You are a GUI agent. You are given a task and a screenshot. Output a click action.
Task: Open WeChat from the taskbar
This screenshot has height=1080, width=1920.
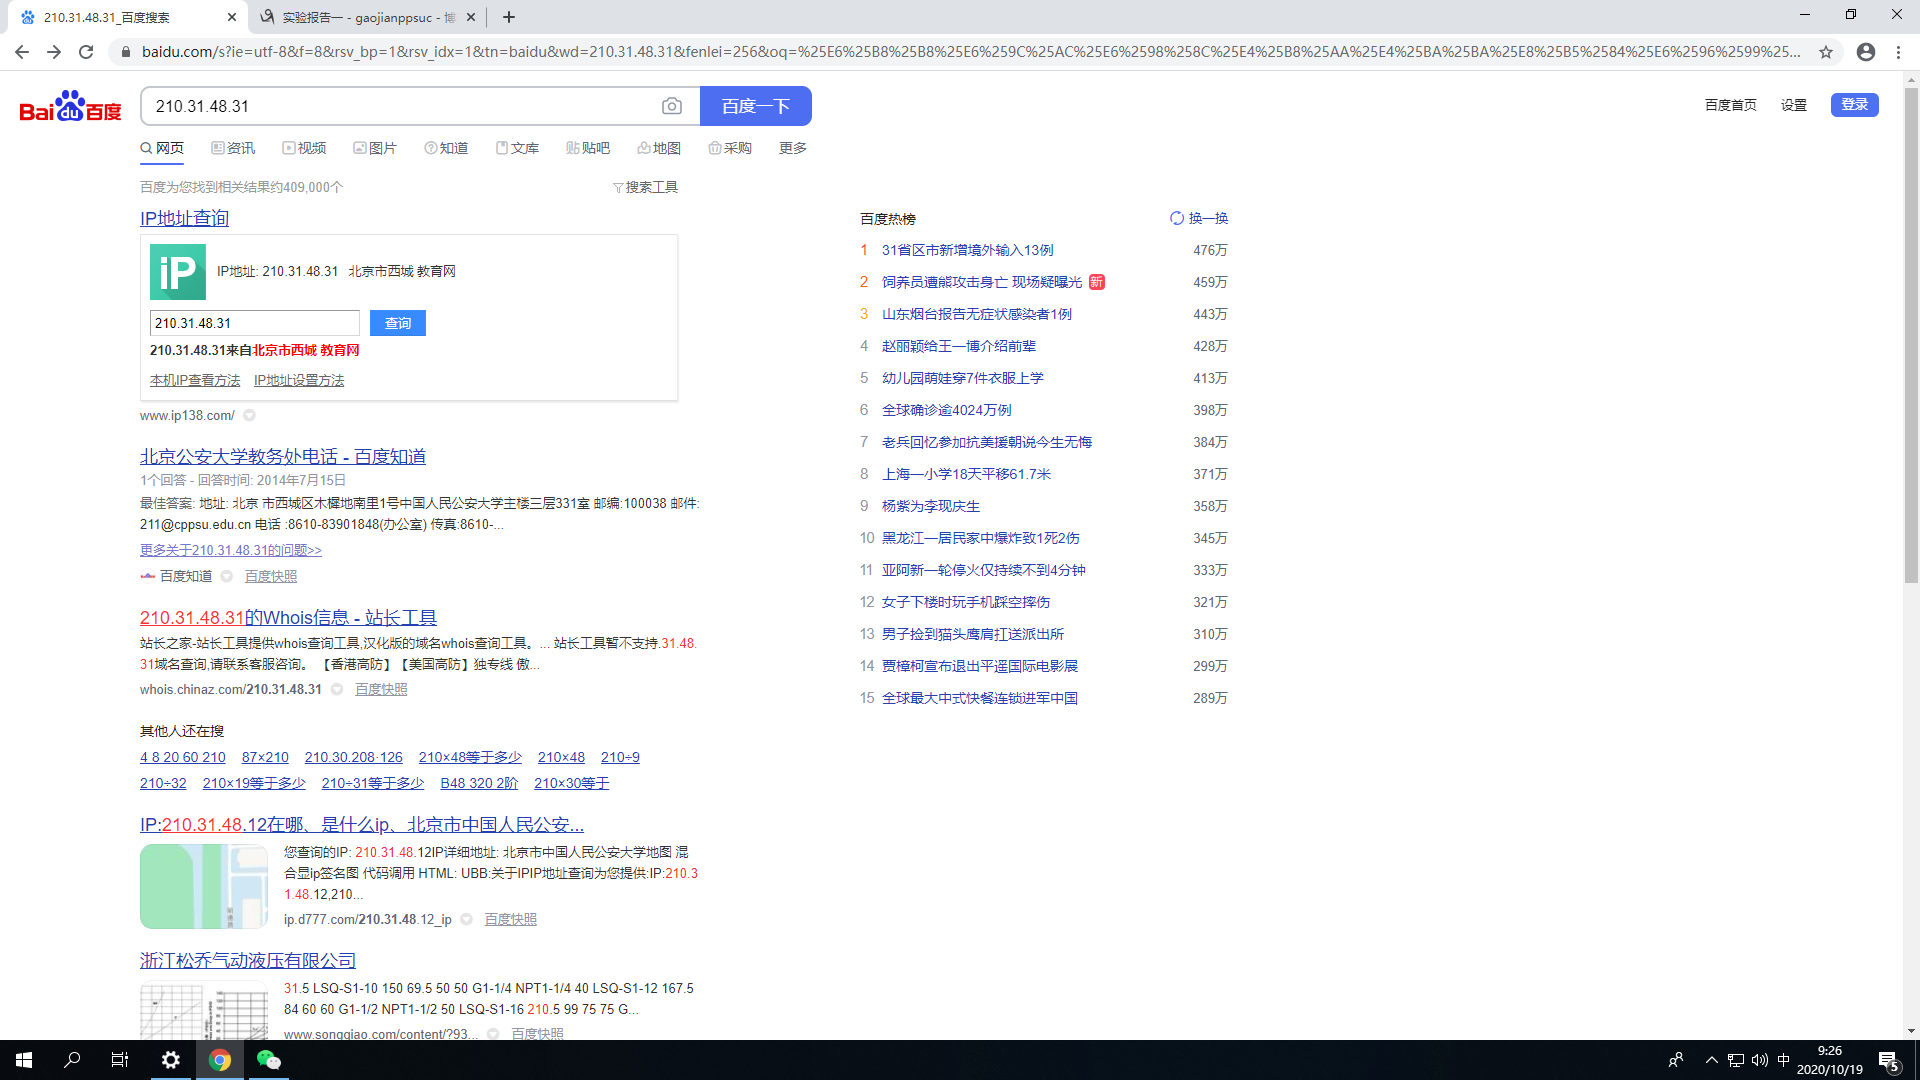268,1060
